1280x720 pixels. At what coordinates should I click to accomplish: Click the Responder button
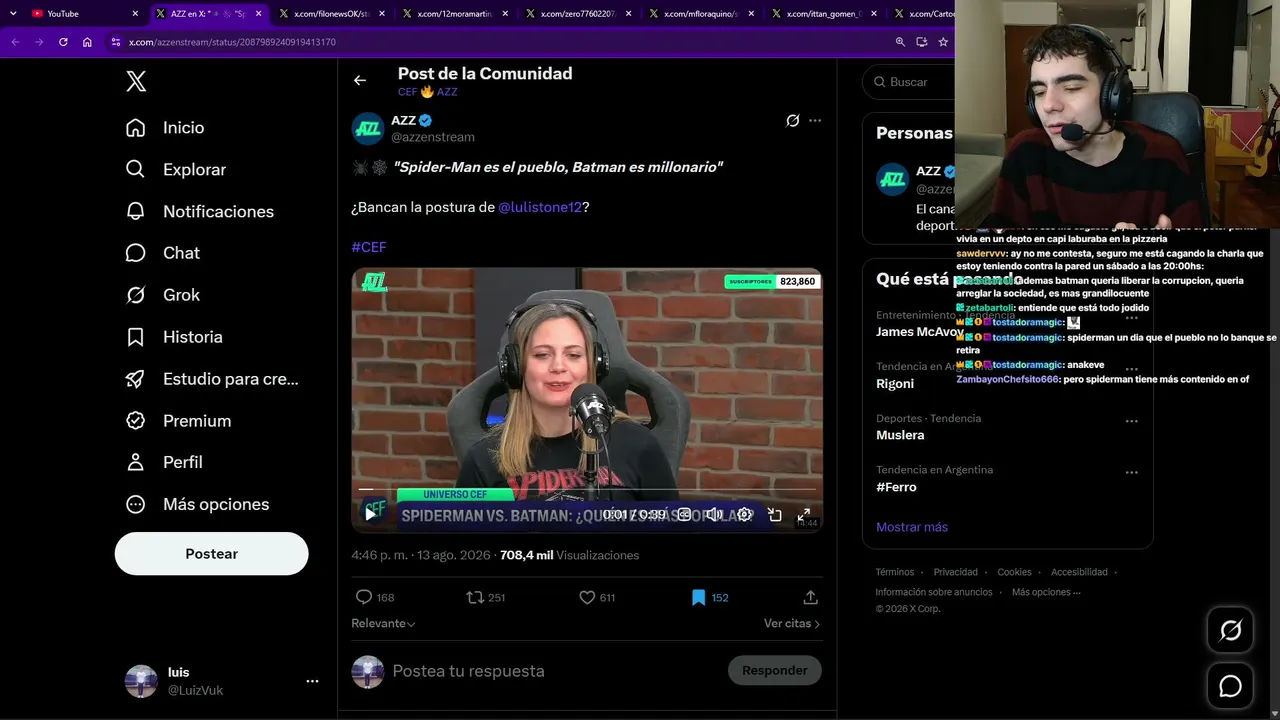(775, 670)
